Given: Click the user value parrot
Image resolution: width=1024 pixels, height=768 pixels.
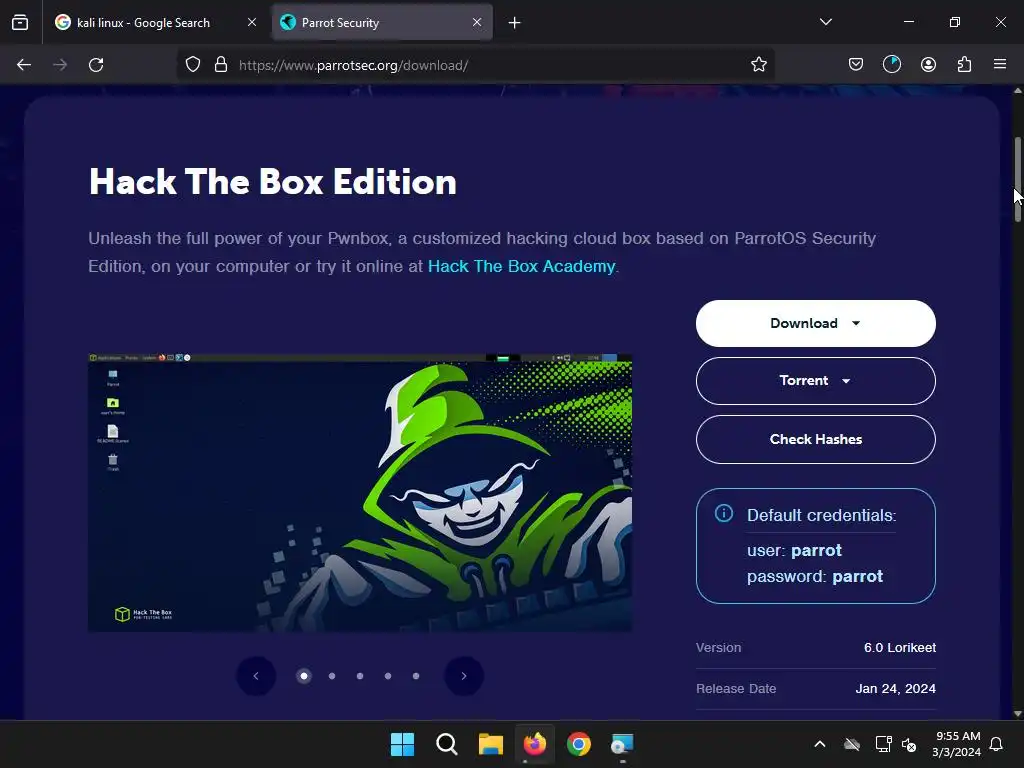Looking at the screenshot, I should pos(816,551).
